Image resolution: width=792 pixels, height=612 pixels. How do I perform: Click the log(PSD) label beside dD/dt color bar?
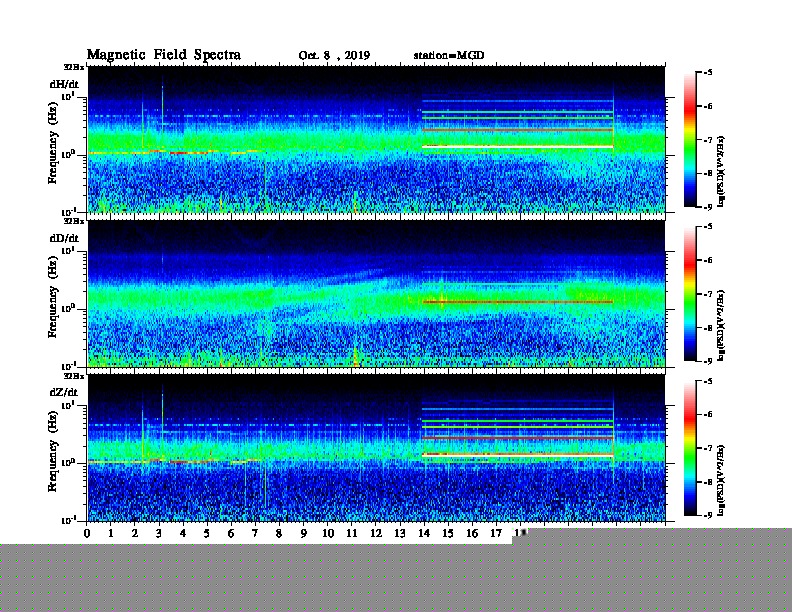[721, 325]
